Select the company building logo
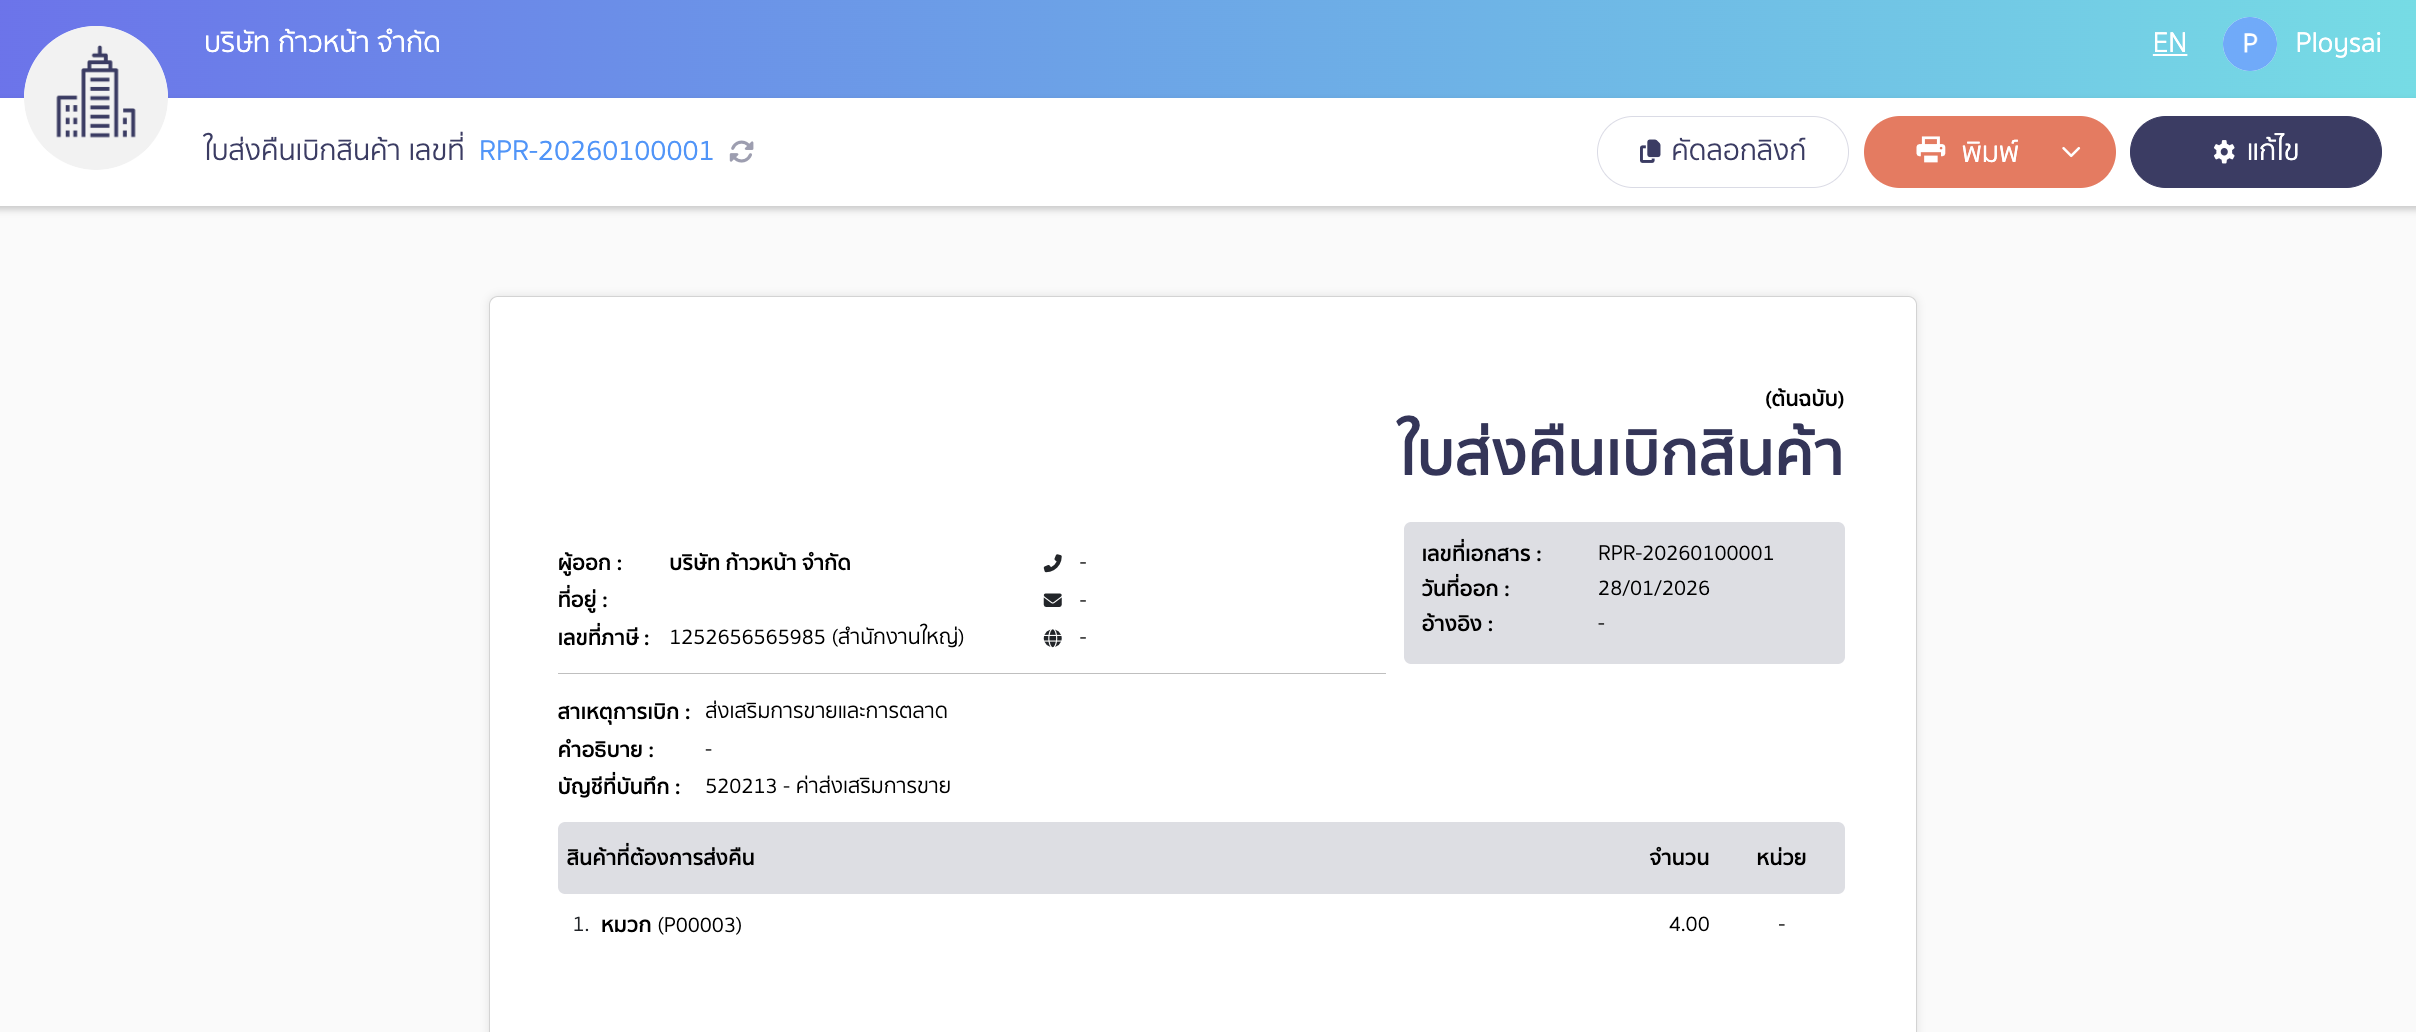 [96, 96]
